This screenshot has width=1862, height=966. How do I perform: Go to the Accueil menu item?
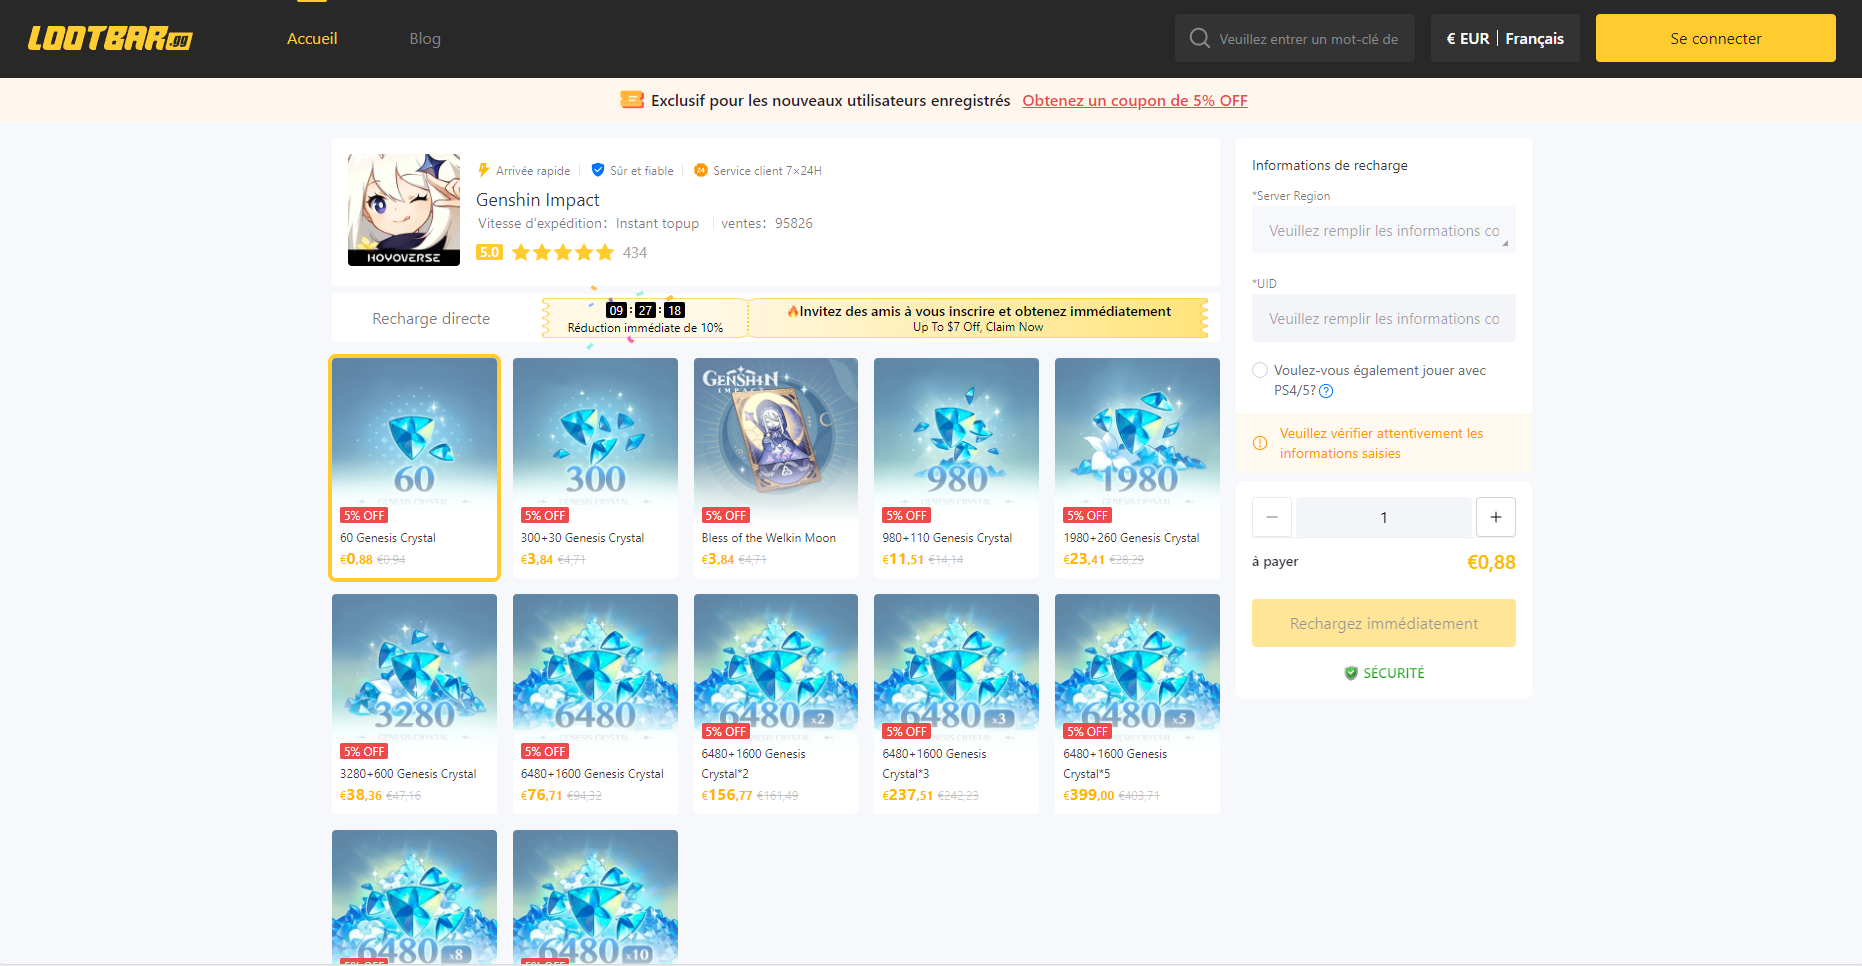point(312,38)
